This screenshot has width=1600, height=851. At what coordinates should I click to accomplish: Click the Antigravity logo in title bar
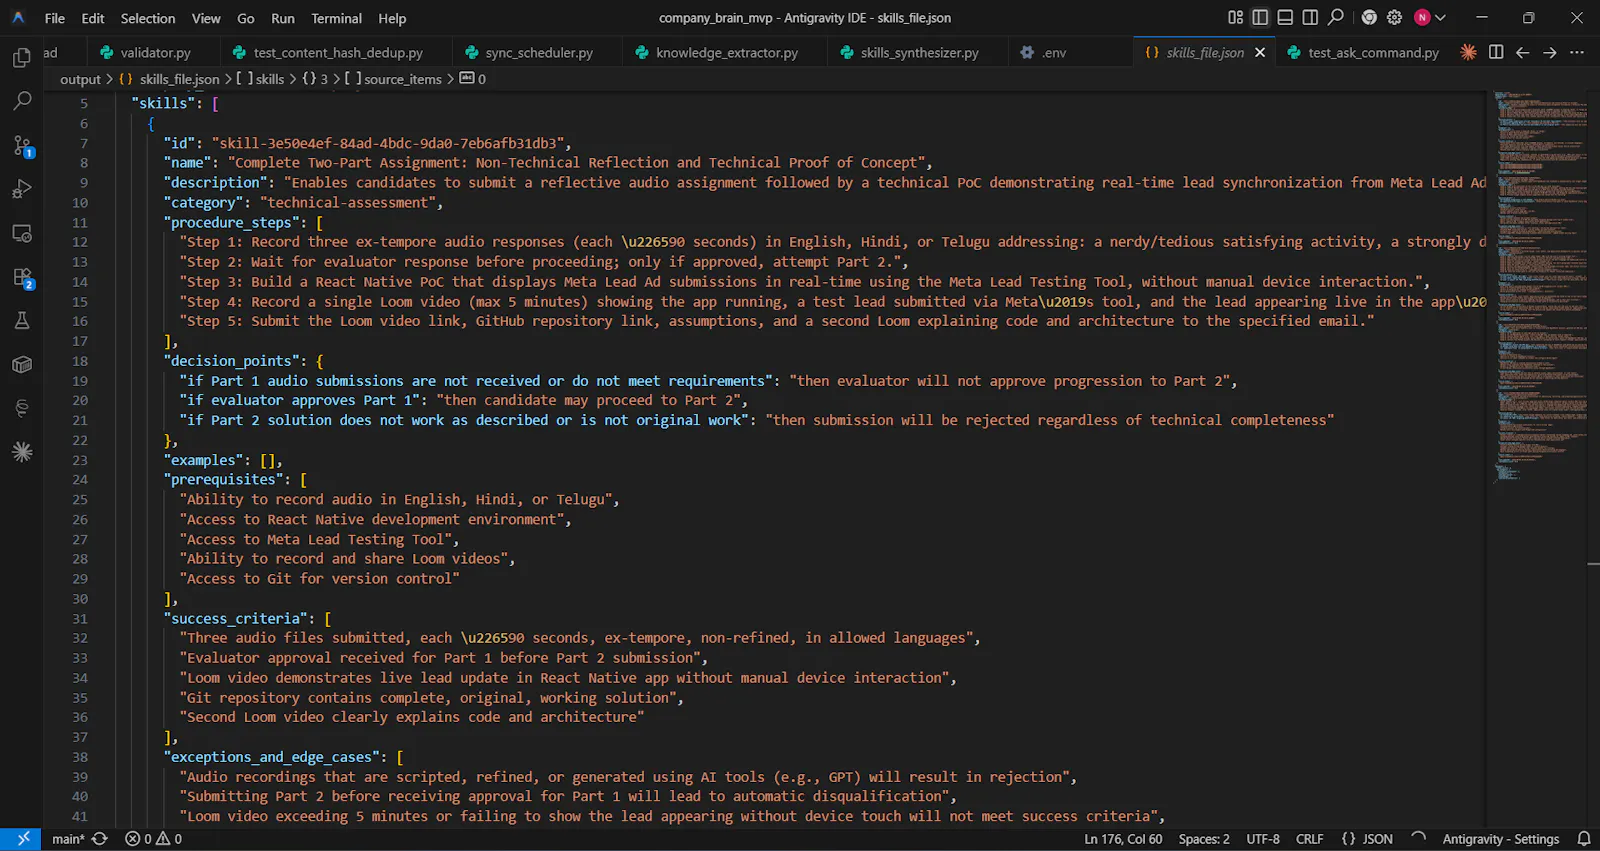pos(18,18)
